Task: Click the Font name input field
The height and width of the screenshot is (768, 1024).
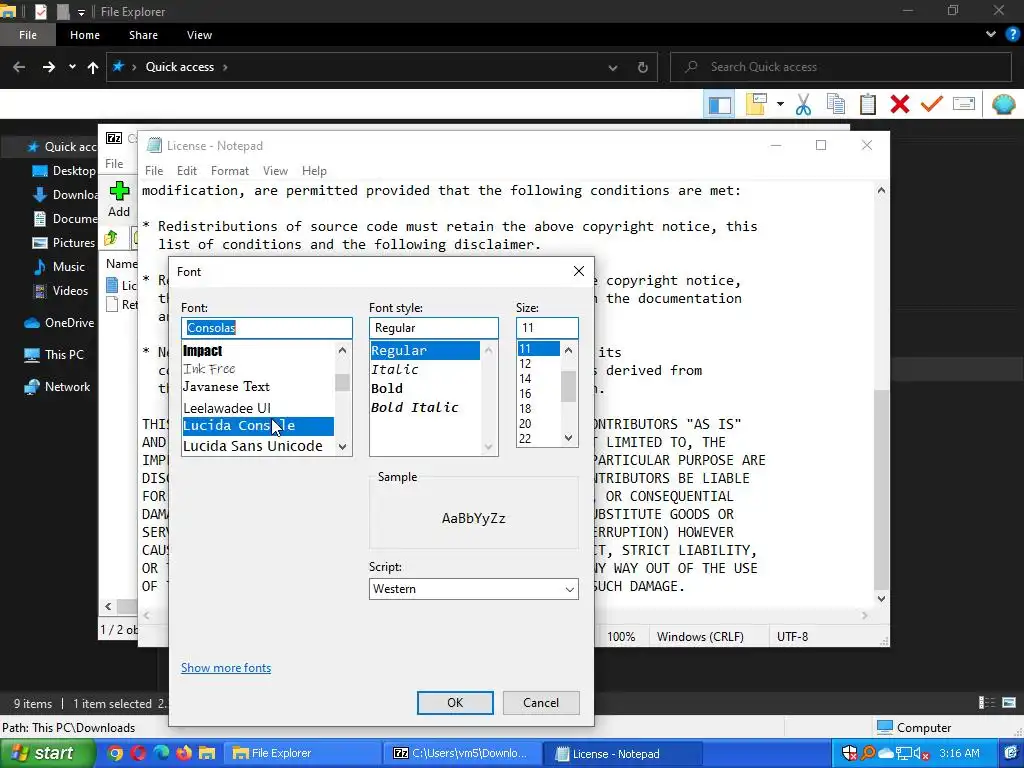Action: pyautogui.click(x=266, y=328)
